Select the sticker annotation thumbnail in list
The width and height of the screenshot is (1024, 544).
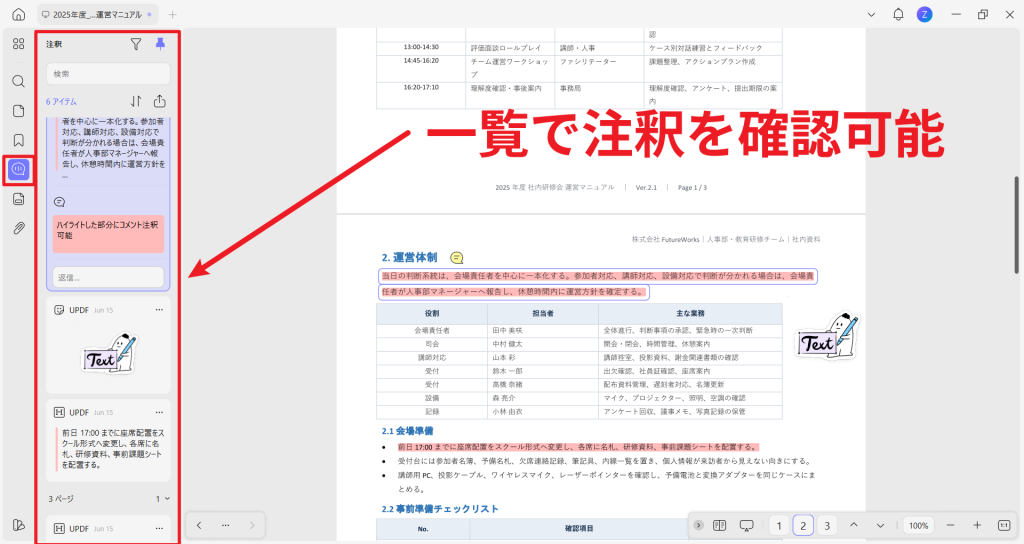109,354
